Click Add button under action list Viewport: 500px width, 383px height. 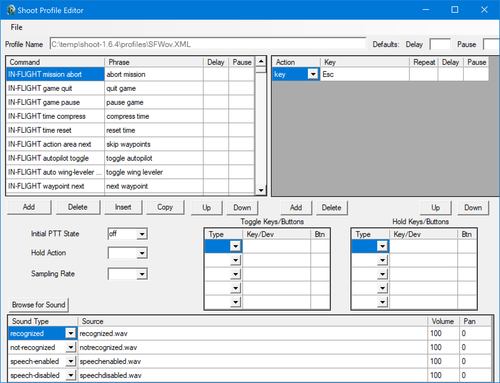296,208
